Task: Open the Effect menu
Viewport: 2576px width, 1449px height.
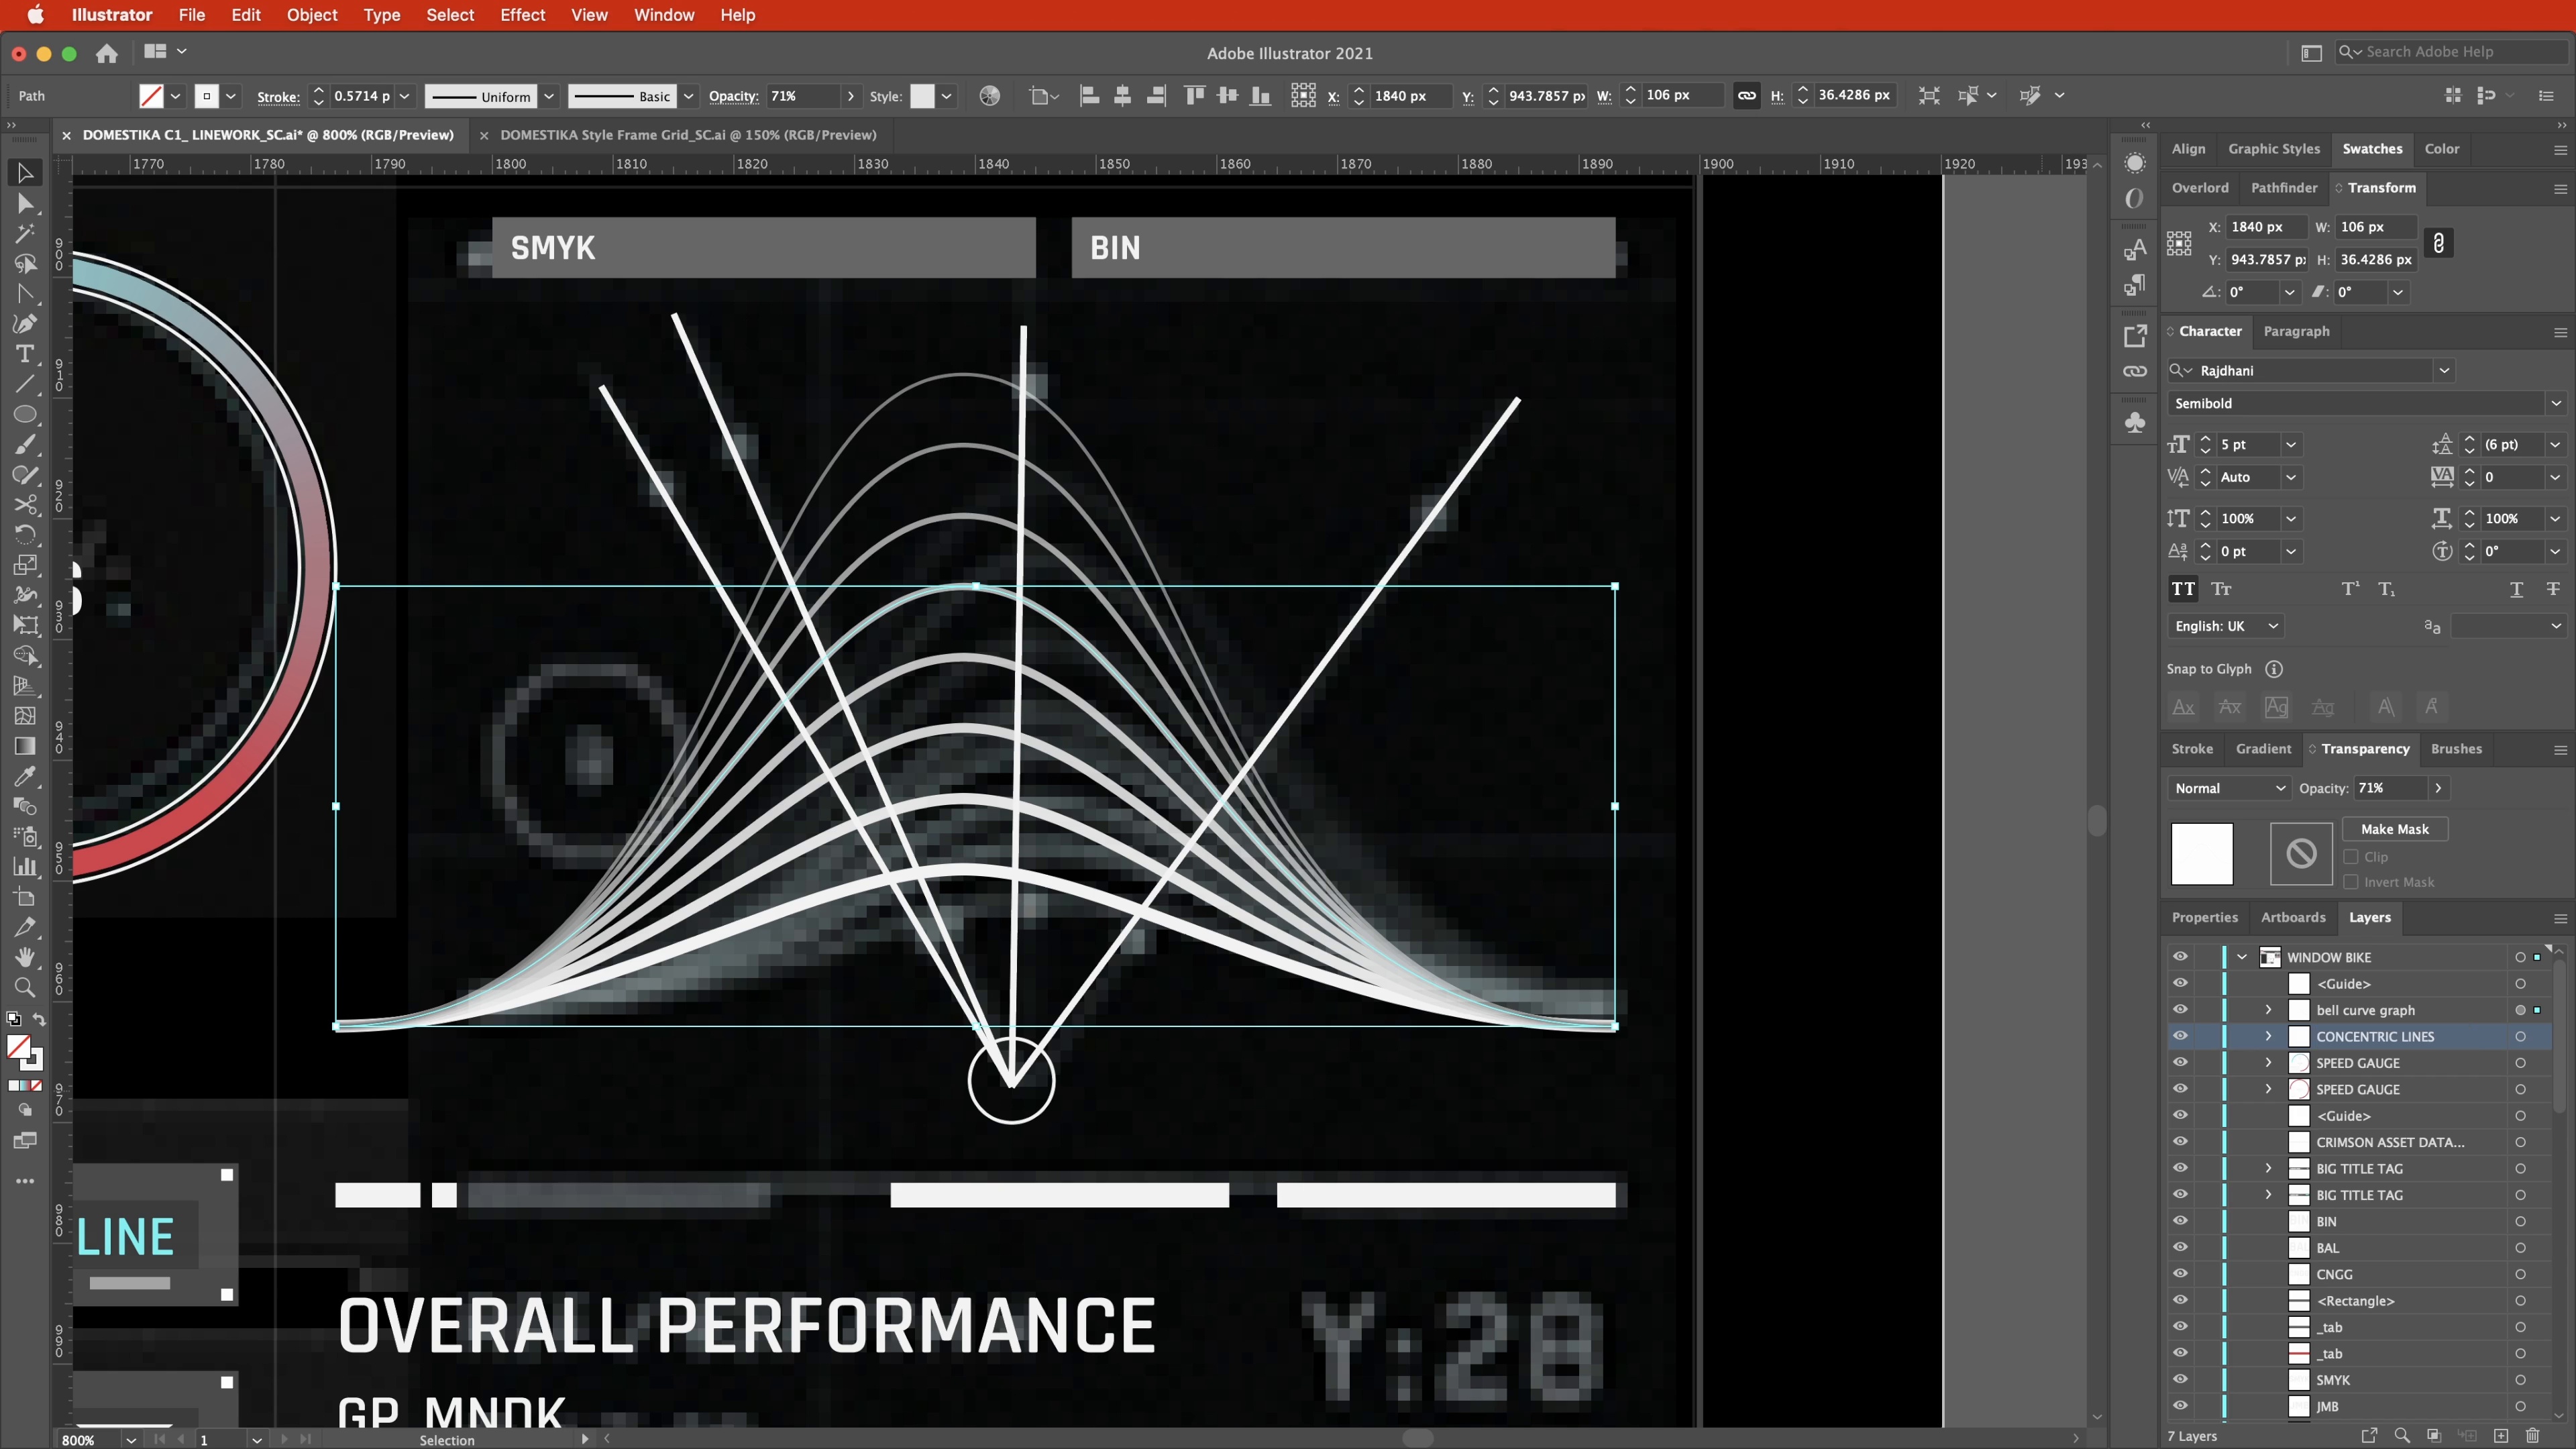Action: [522, 15]
